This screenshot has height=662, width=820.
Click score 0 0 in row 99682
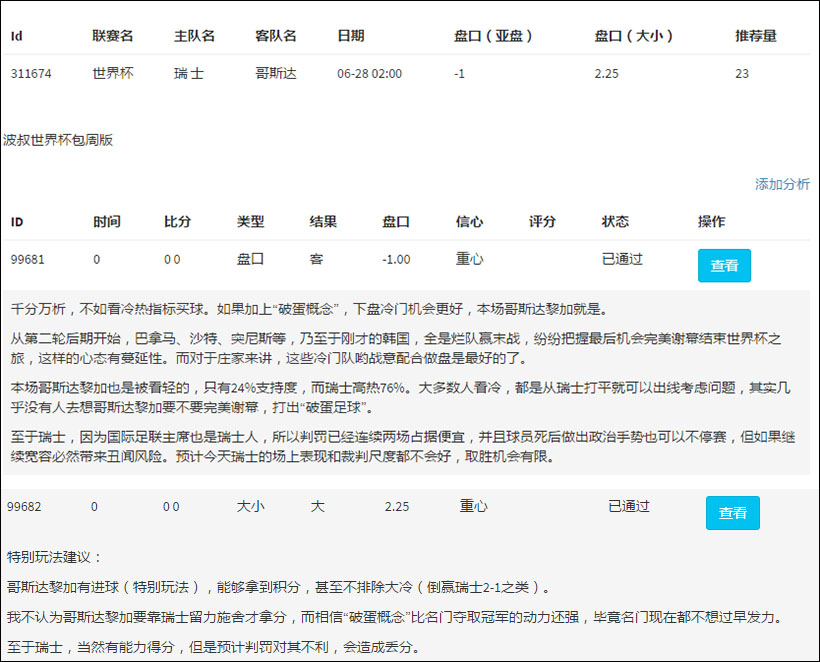pos(171,507)
